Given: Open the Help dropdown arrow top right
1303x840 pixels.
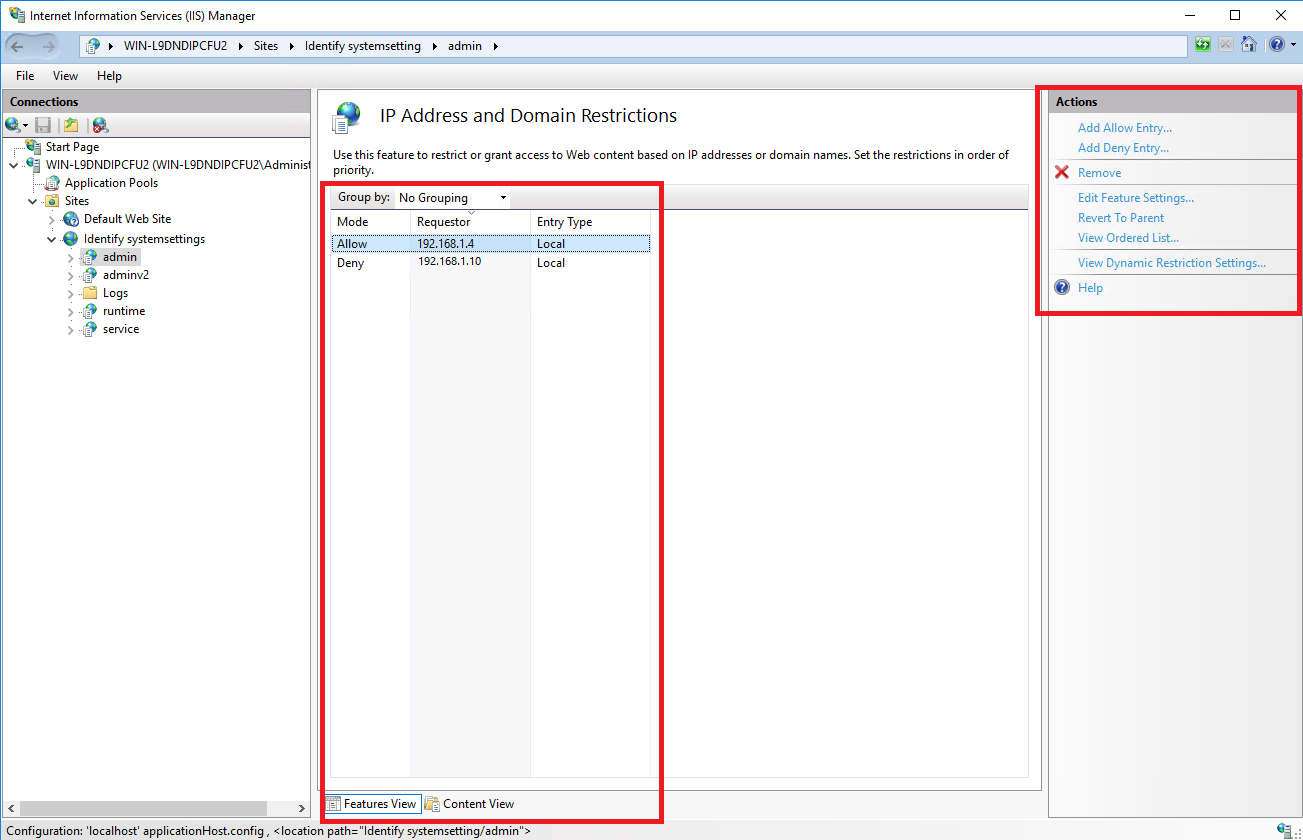Looking at the screenshot, I should point(1292,45).
